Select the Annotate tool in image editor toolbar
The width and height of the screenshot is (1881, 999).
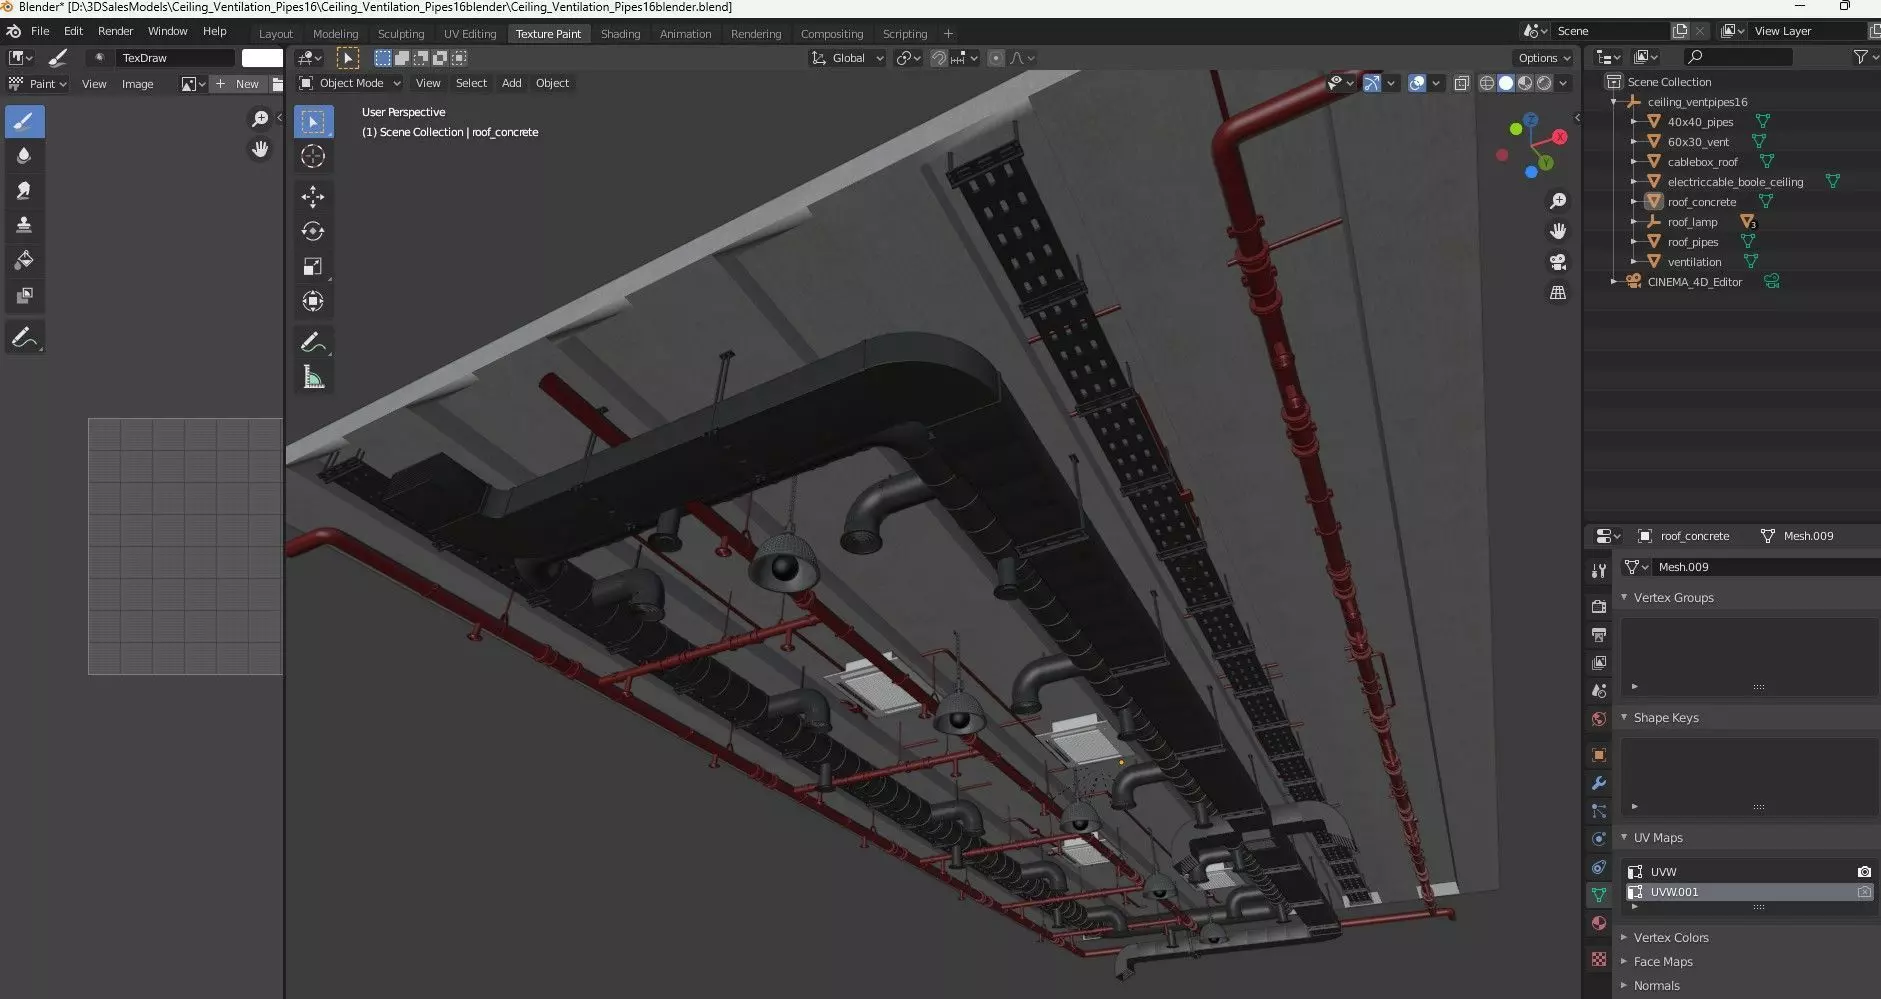[25, 338]
